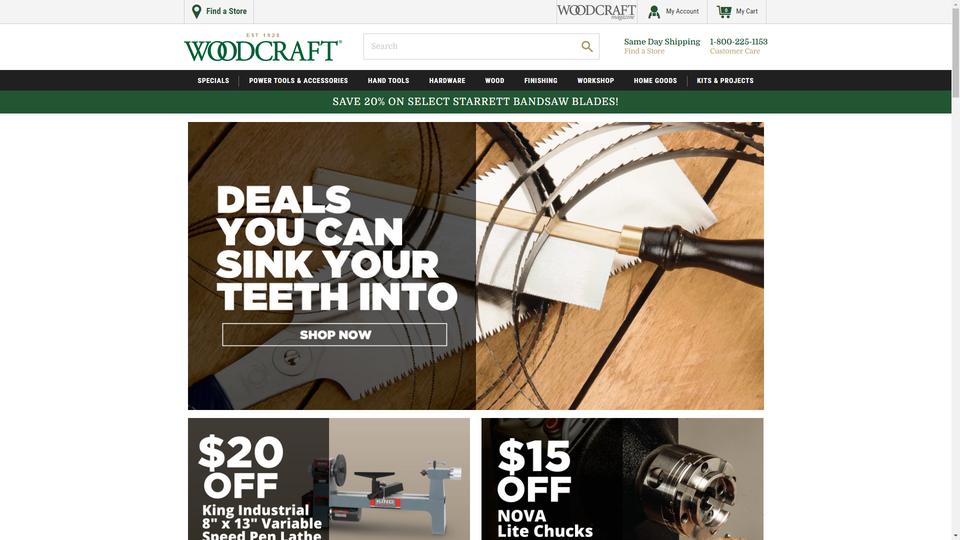Open the Finishing menu item
The height and width of the screenshot is (540, 960).
click(x=541, y=81)
